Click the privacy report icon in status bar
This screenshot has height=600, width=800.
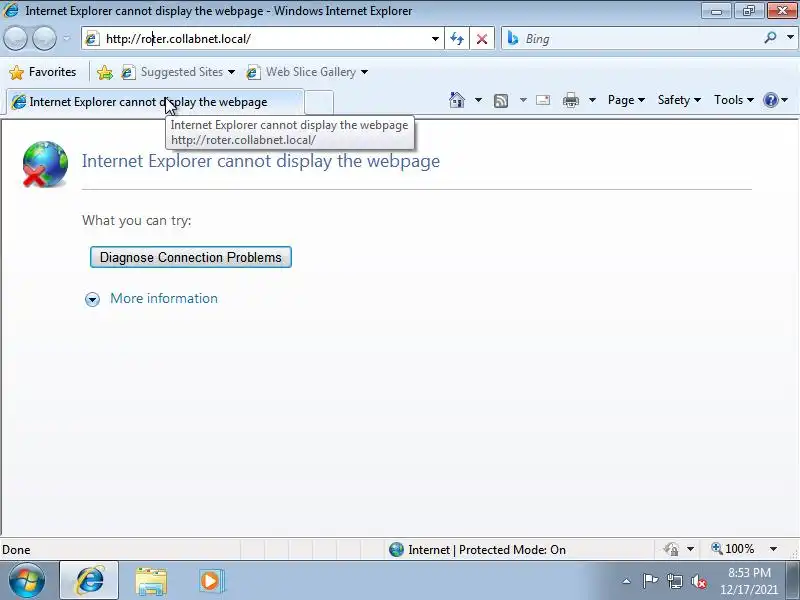click(x=671, y=549)
